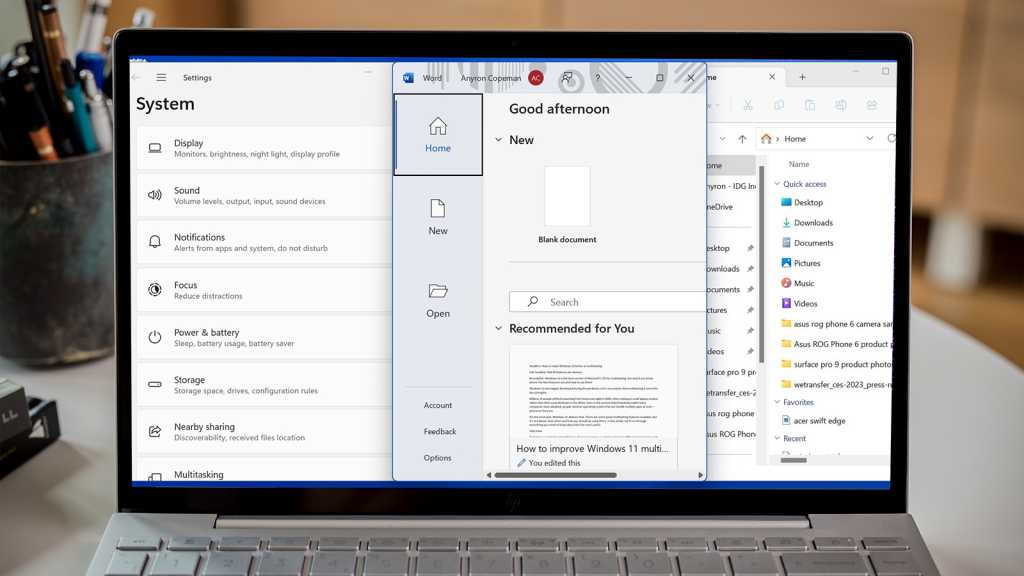Collapse the Favorites group in File Explorer
Image resolution: width=1024 pixels, height=576 pixels.
pyautogui.click(x=777, y=402)
